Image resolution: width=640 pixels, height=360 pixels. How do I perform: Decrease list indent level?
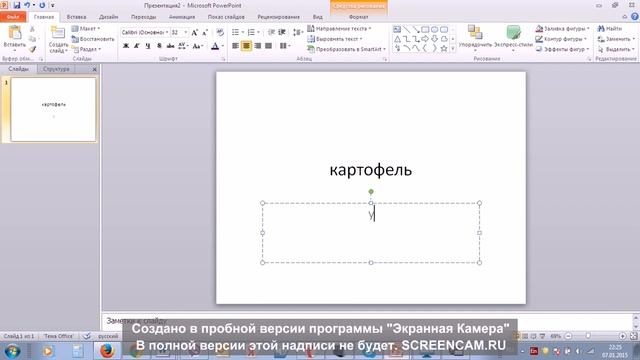(271, 32)
